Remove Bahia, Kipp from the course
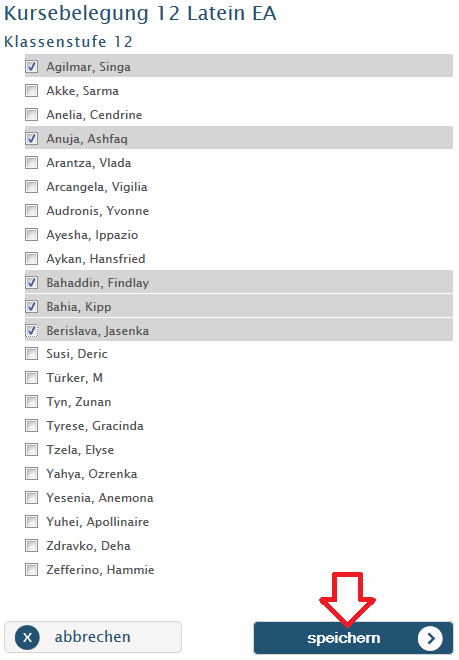The height and width of the screenshot is (660, 459). click(x=32, y=306)
